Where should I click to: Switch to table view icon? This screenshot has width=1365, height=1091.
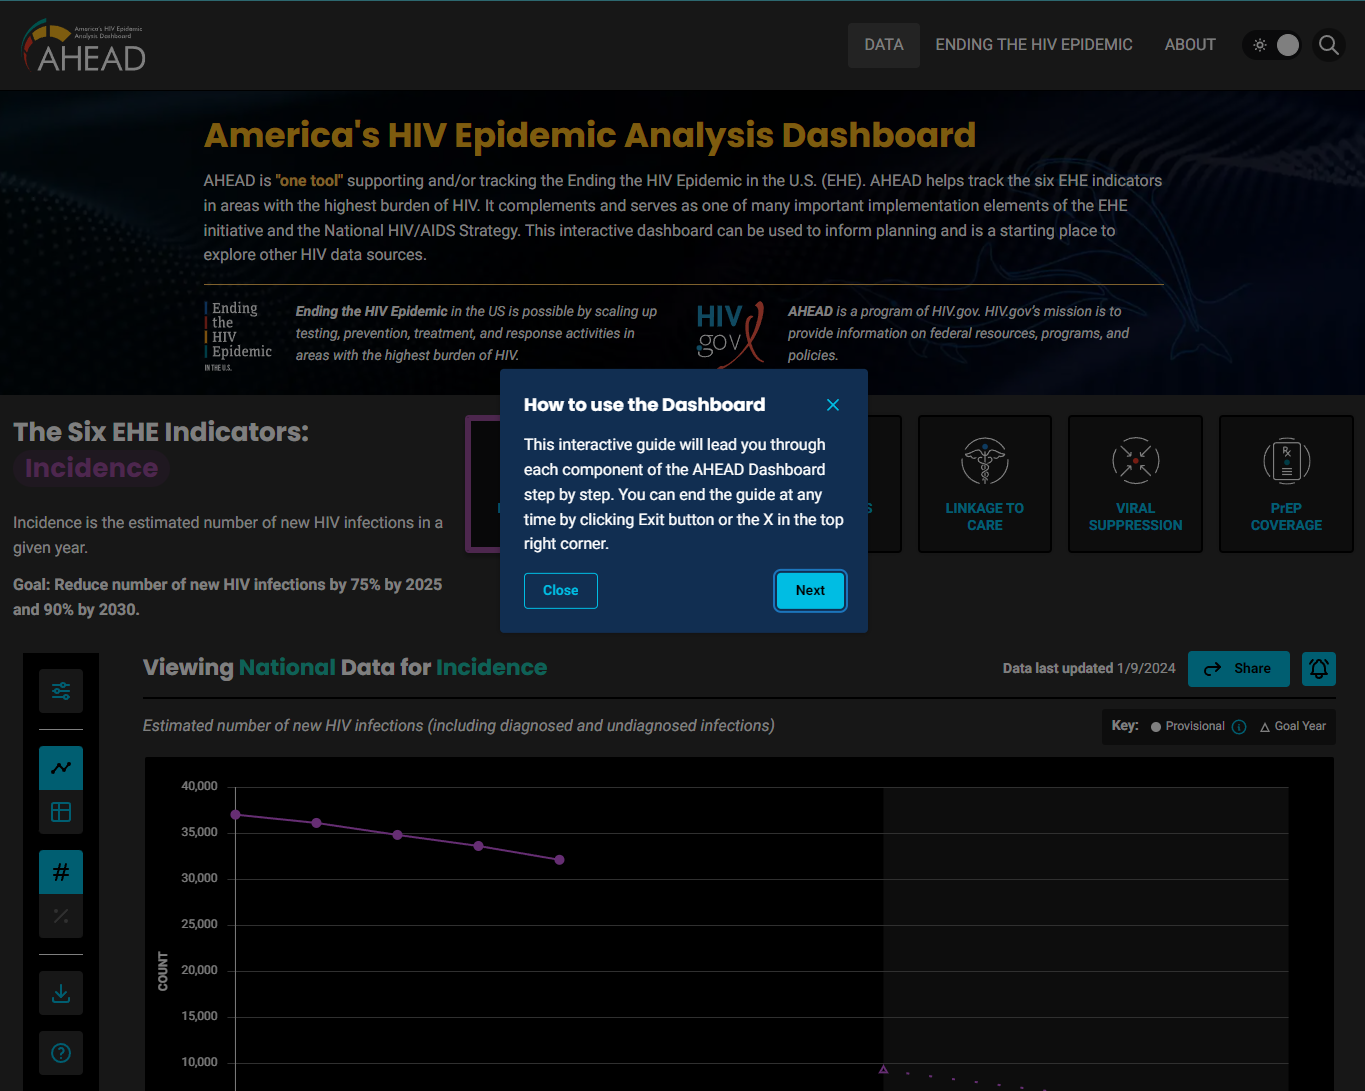(x=61, y=812)
